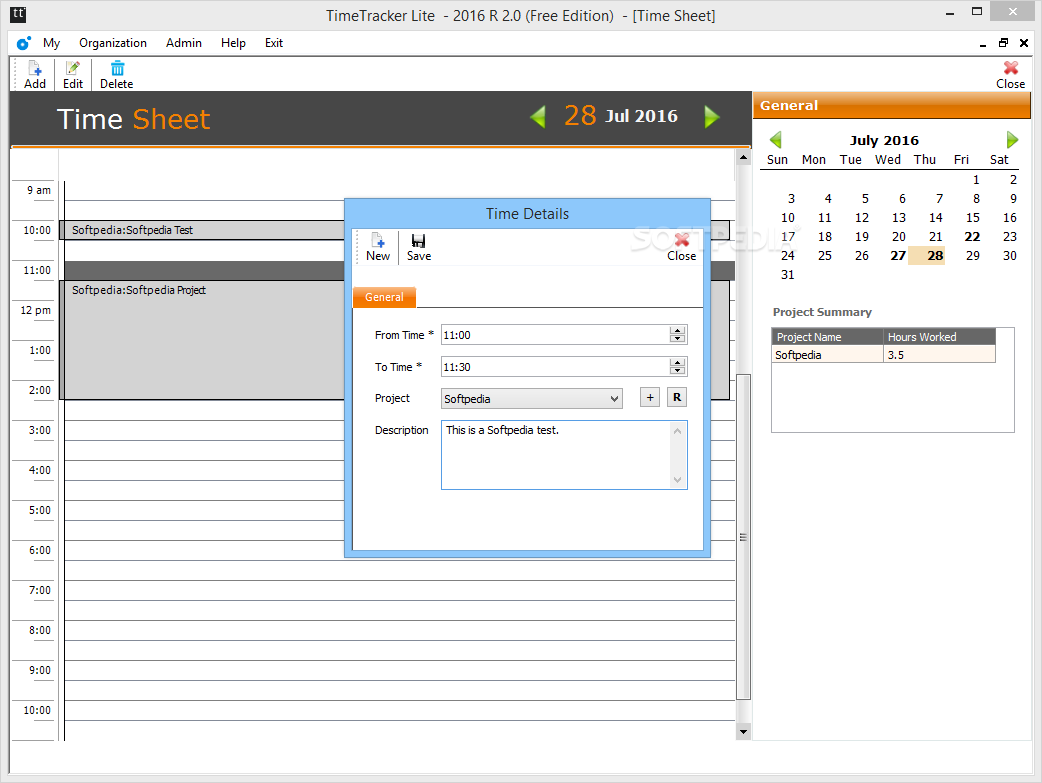
Task: Select July 29 in calendar
Action: (x=972, y=256)
